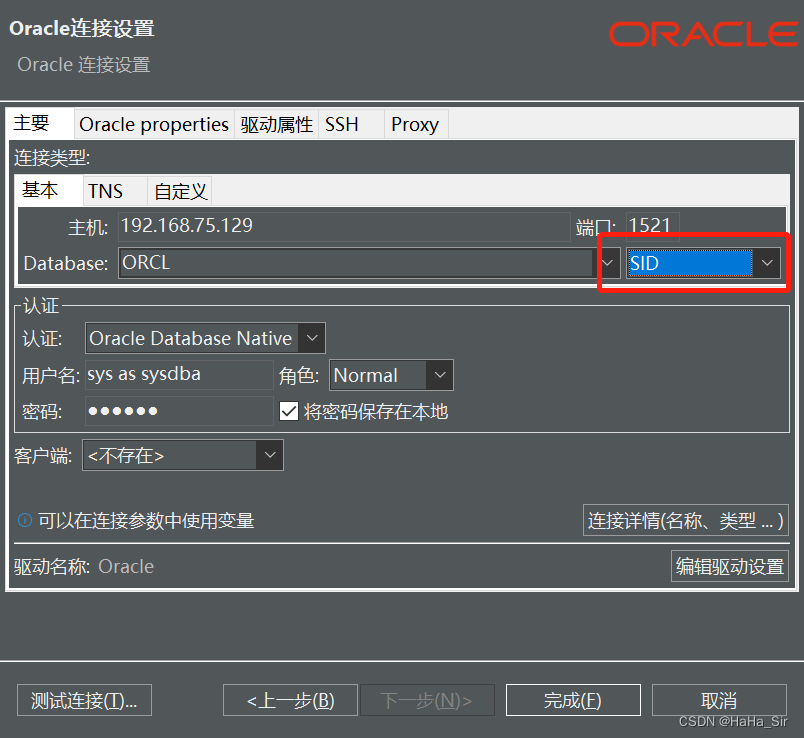Click the info icon beside variables hint
Screen dimensions: 804x738
click(25, 521)
